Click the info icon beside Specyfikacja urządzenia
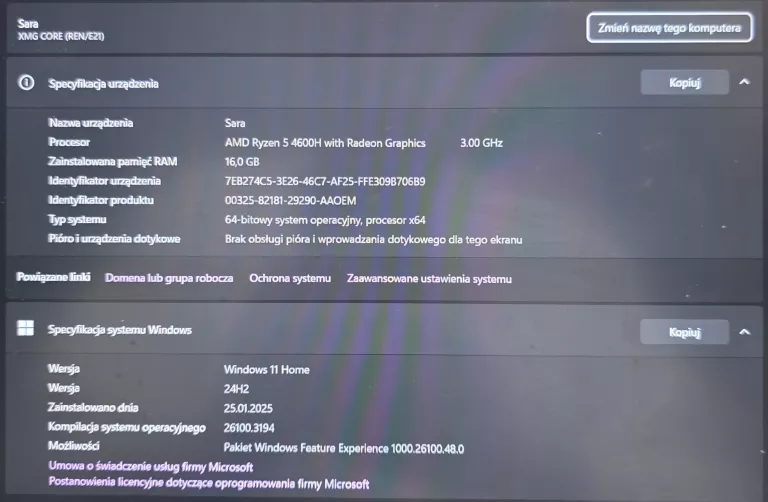 pyautogui.click(x=26, y=82)
